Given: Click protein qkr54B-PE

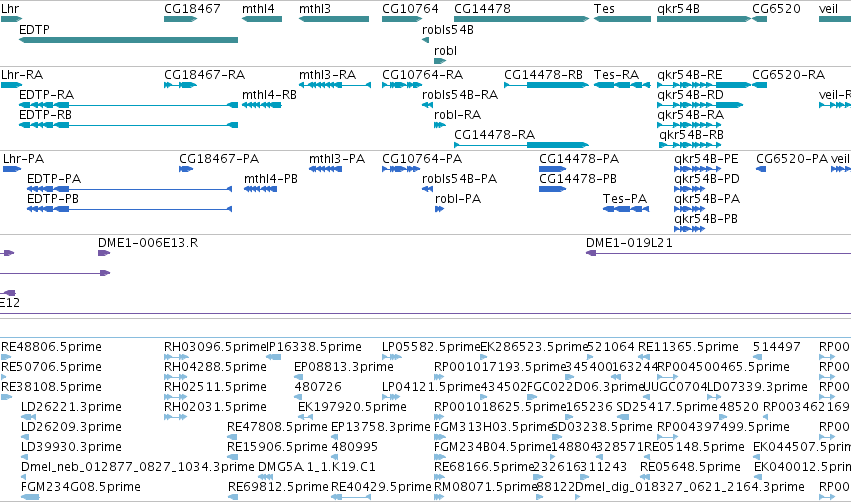Looking at the screenshot, I should point(706,158).
